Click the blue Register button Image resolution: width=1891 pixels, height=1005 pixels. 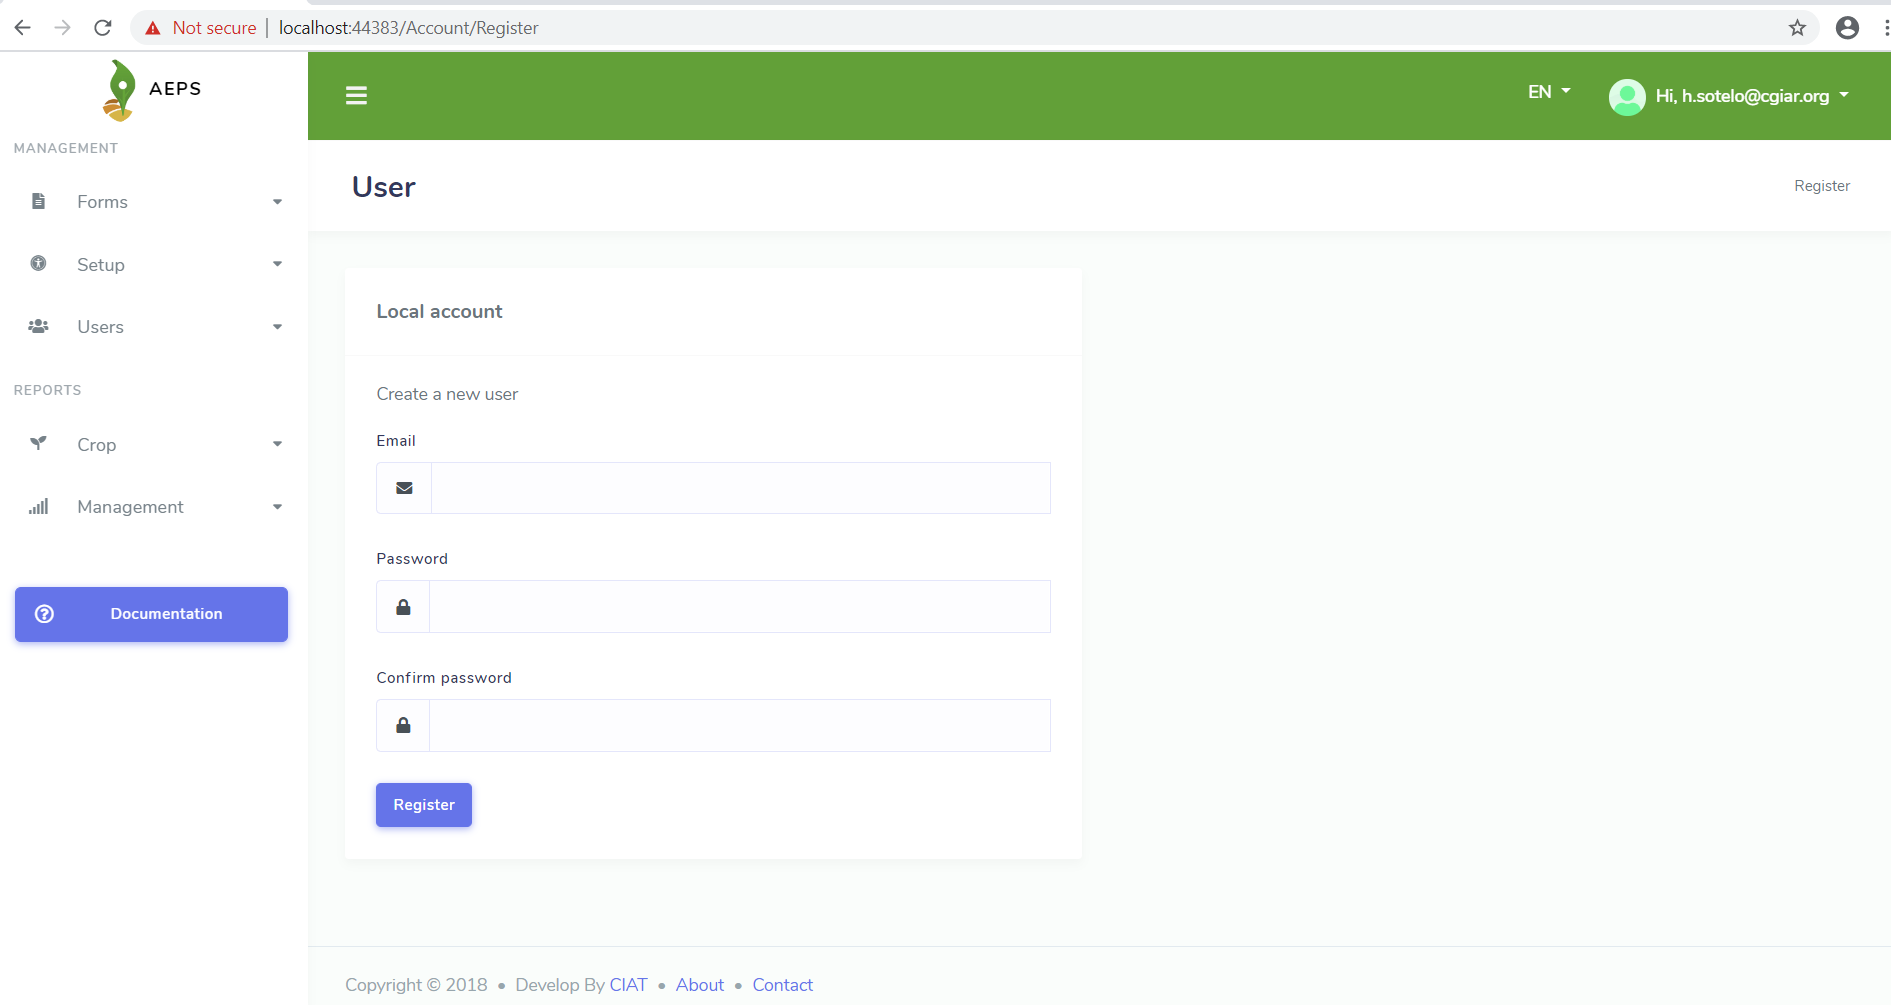pos(424,805)
